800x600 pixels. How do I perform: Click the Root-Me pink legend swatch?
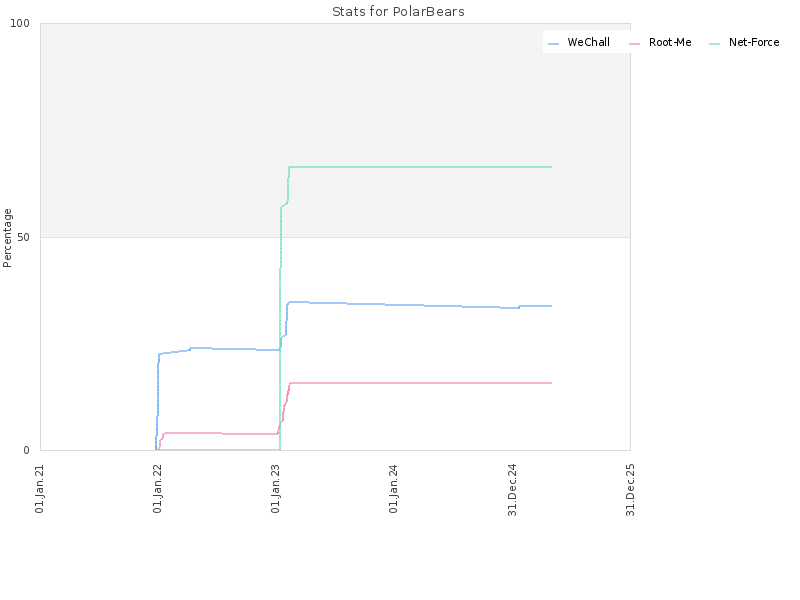[634, 44]
